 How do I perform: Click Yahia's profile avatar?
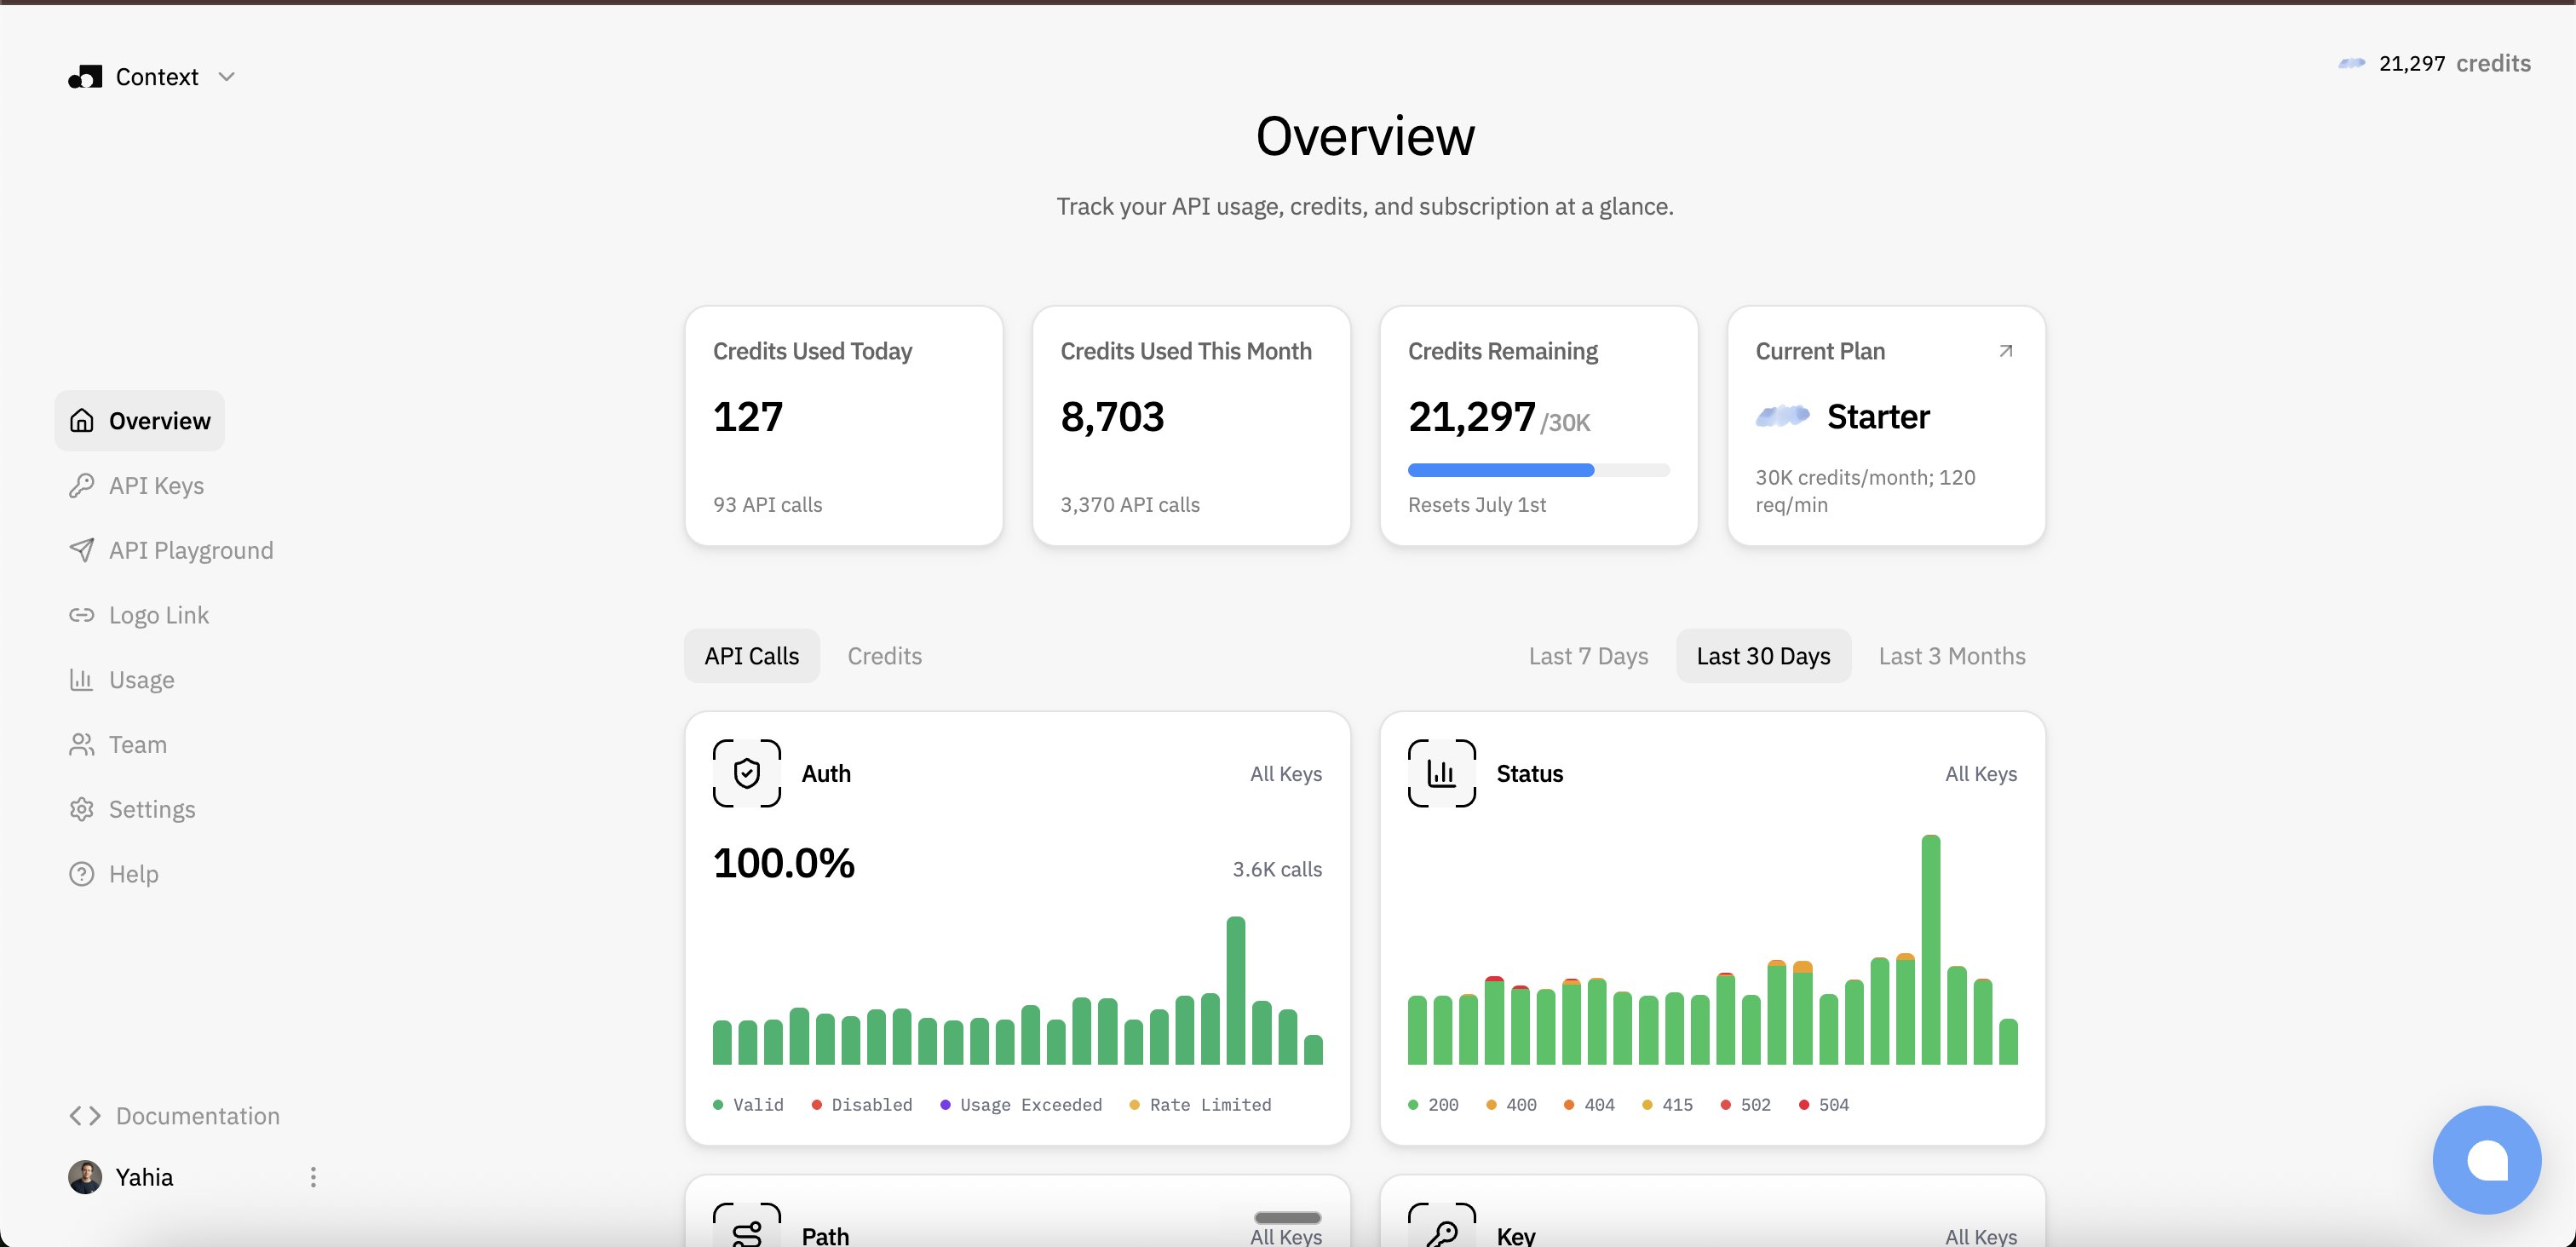85,1177
